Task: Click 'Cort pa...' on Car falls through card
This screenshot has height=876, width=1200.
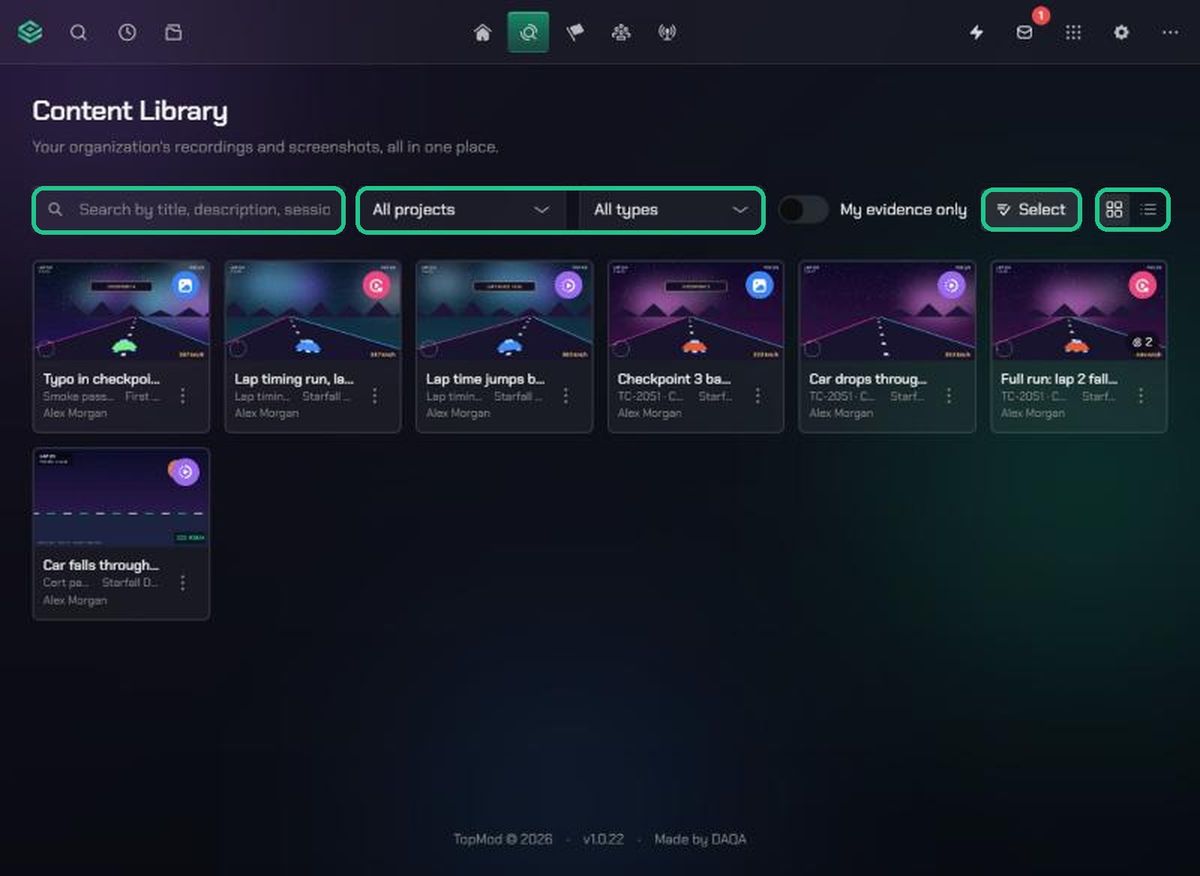Action: [x=68, y=582]
